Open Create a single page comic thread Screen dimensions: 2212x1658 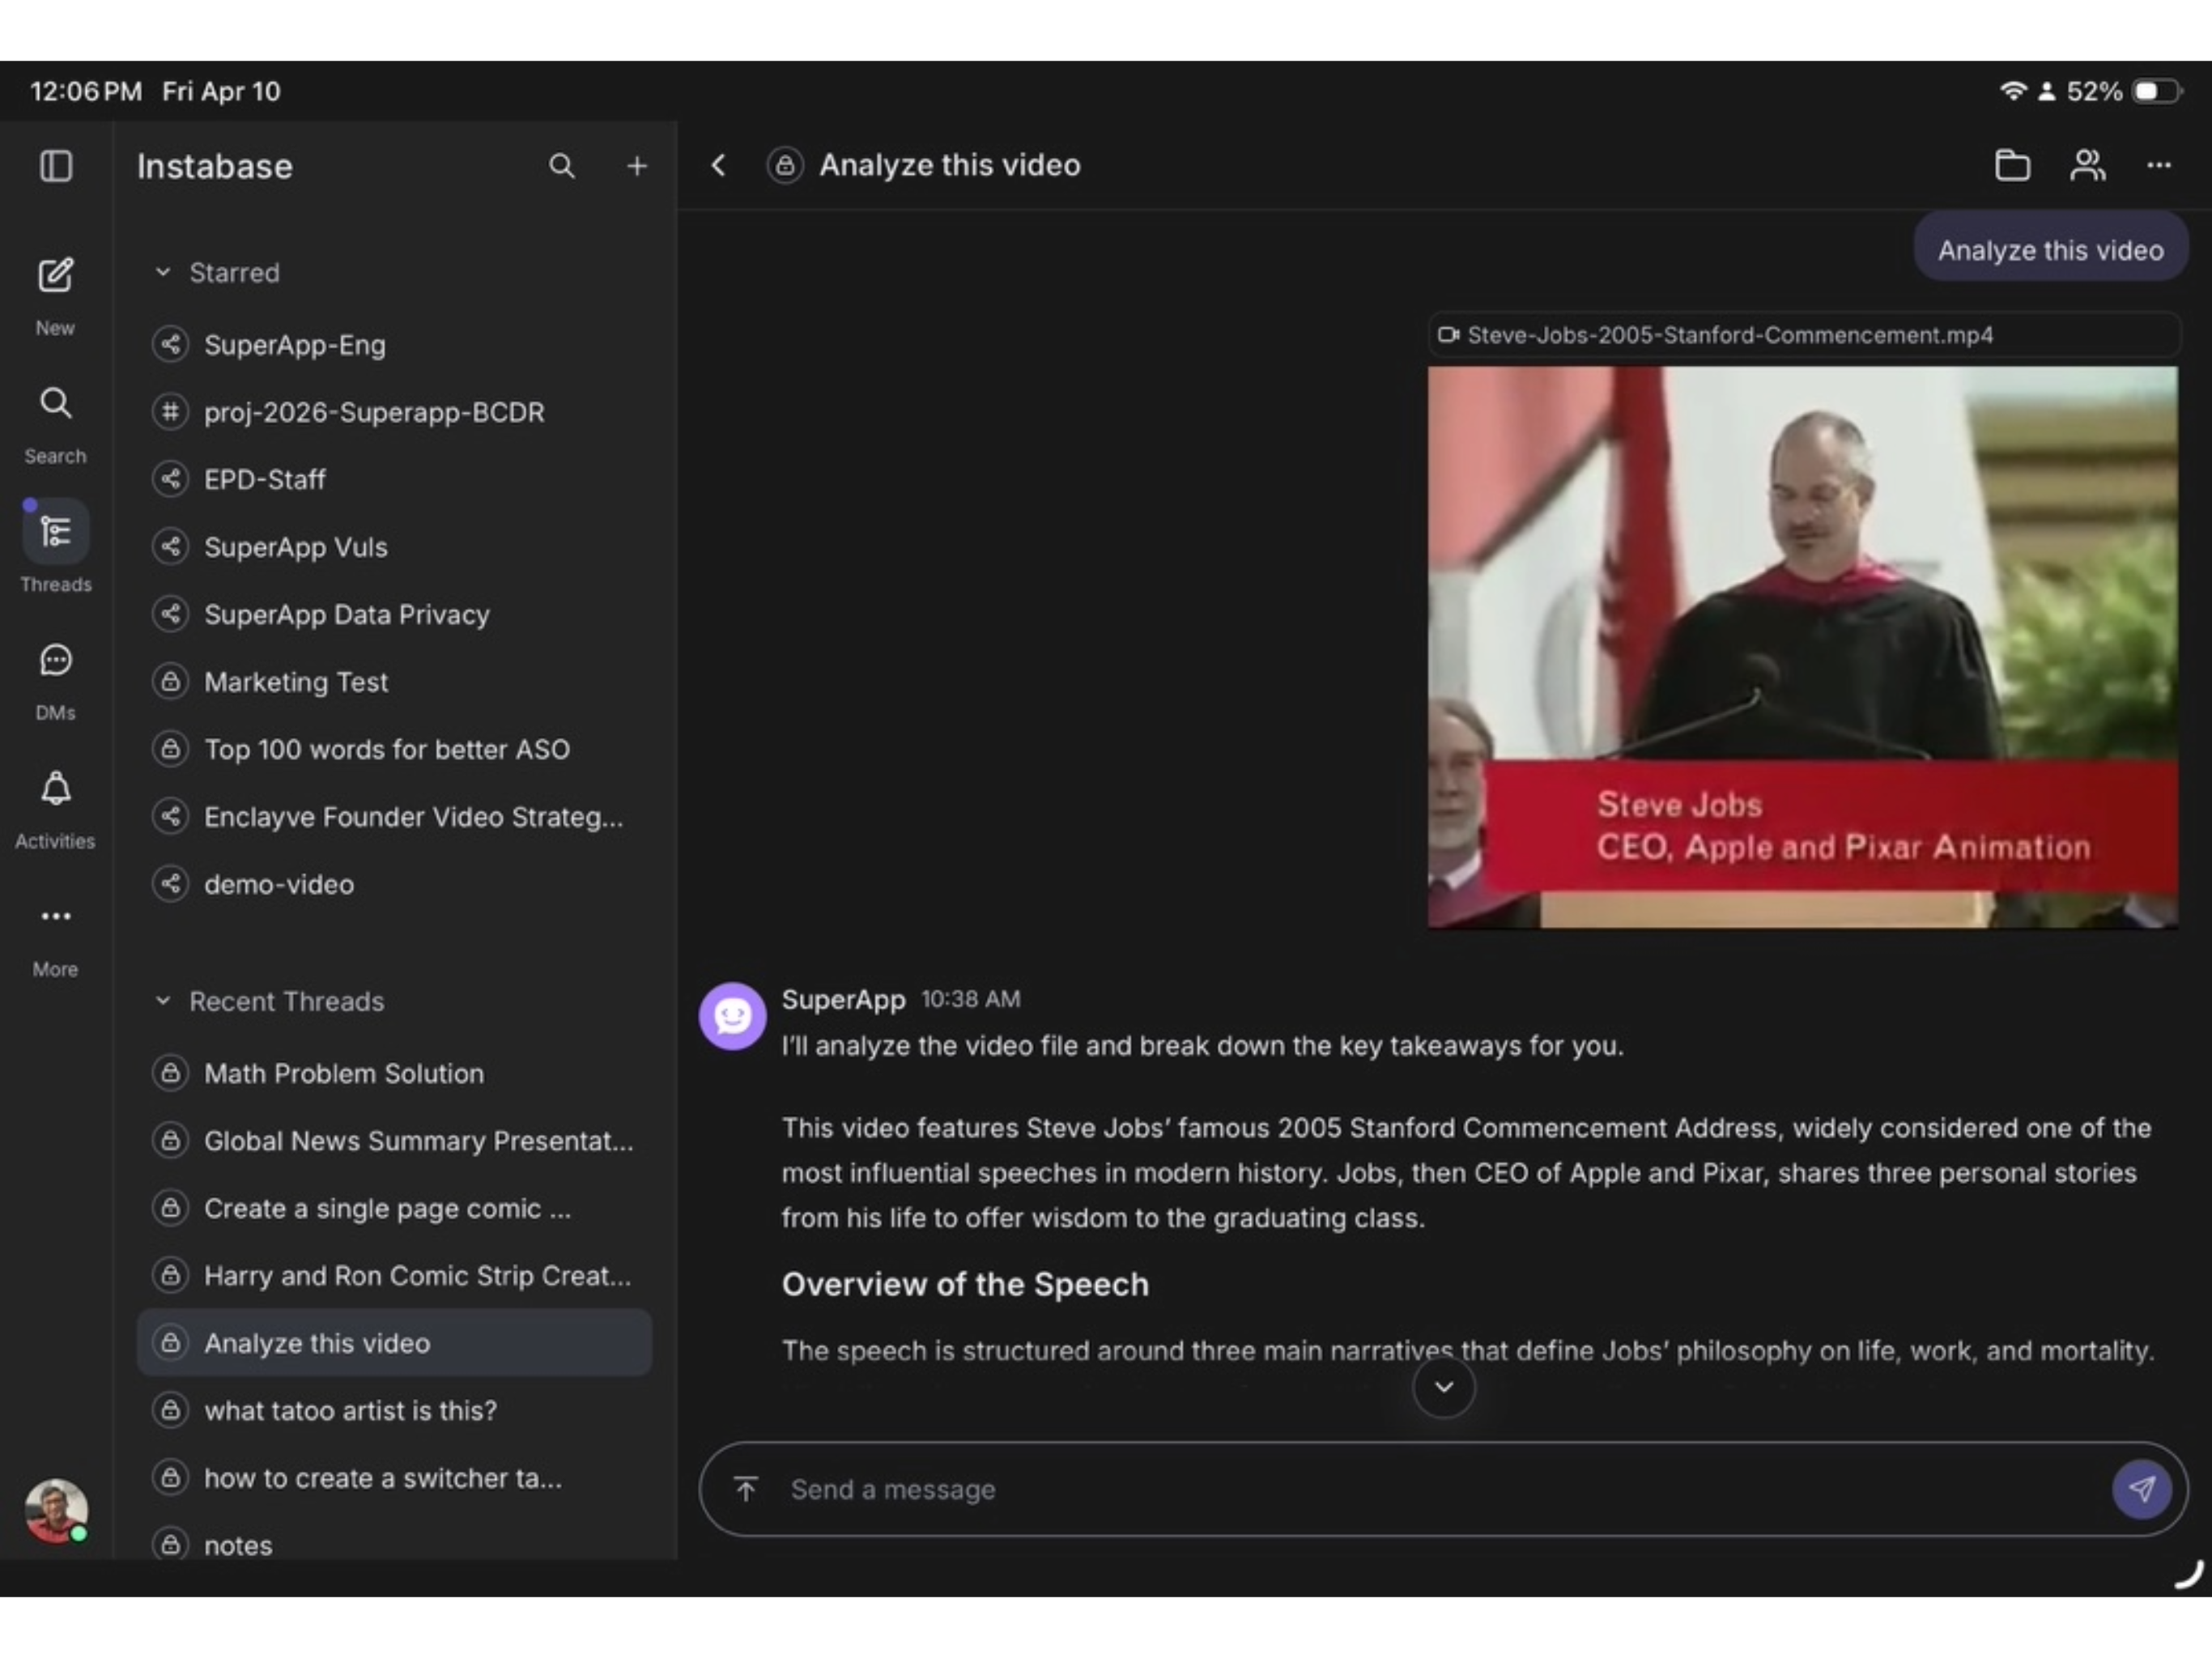[394, 1208]
